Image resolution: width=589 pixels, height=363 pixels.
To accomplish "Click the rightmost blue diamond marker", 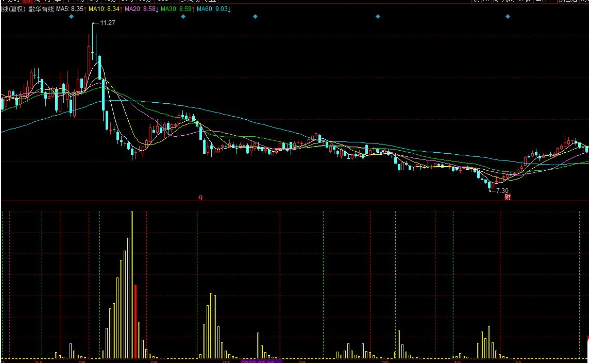I will point(507,17).
